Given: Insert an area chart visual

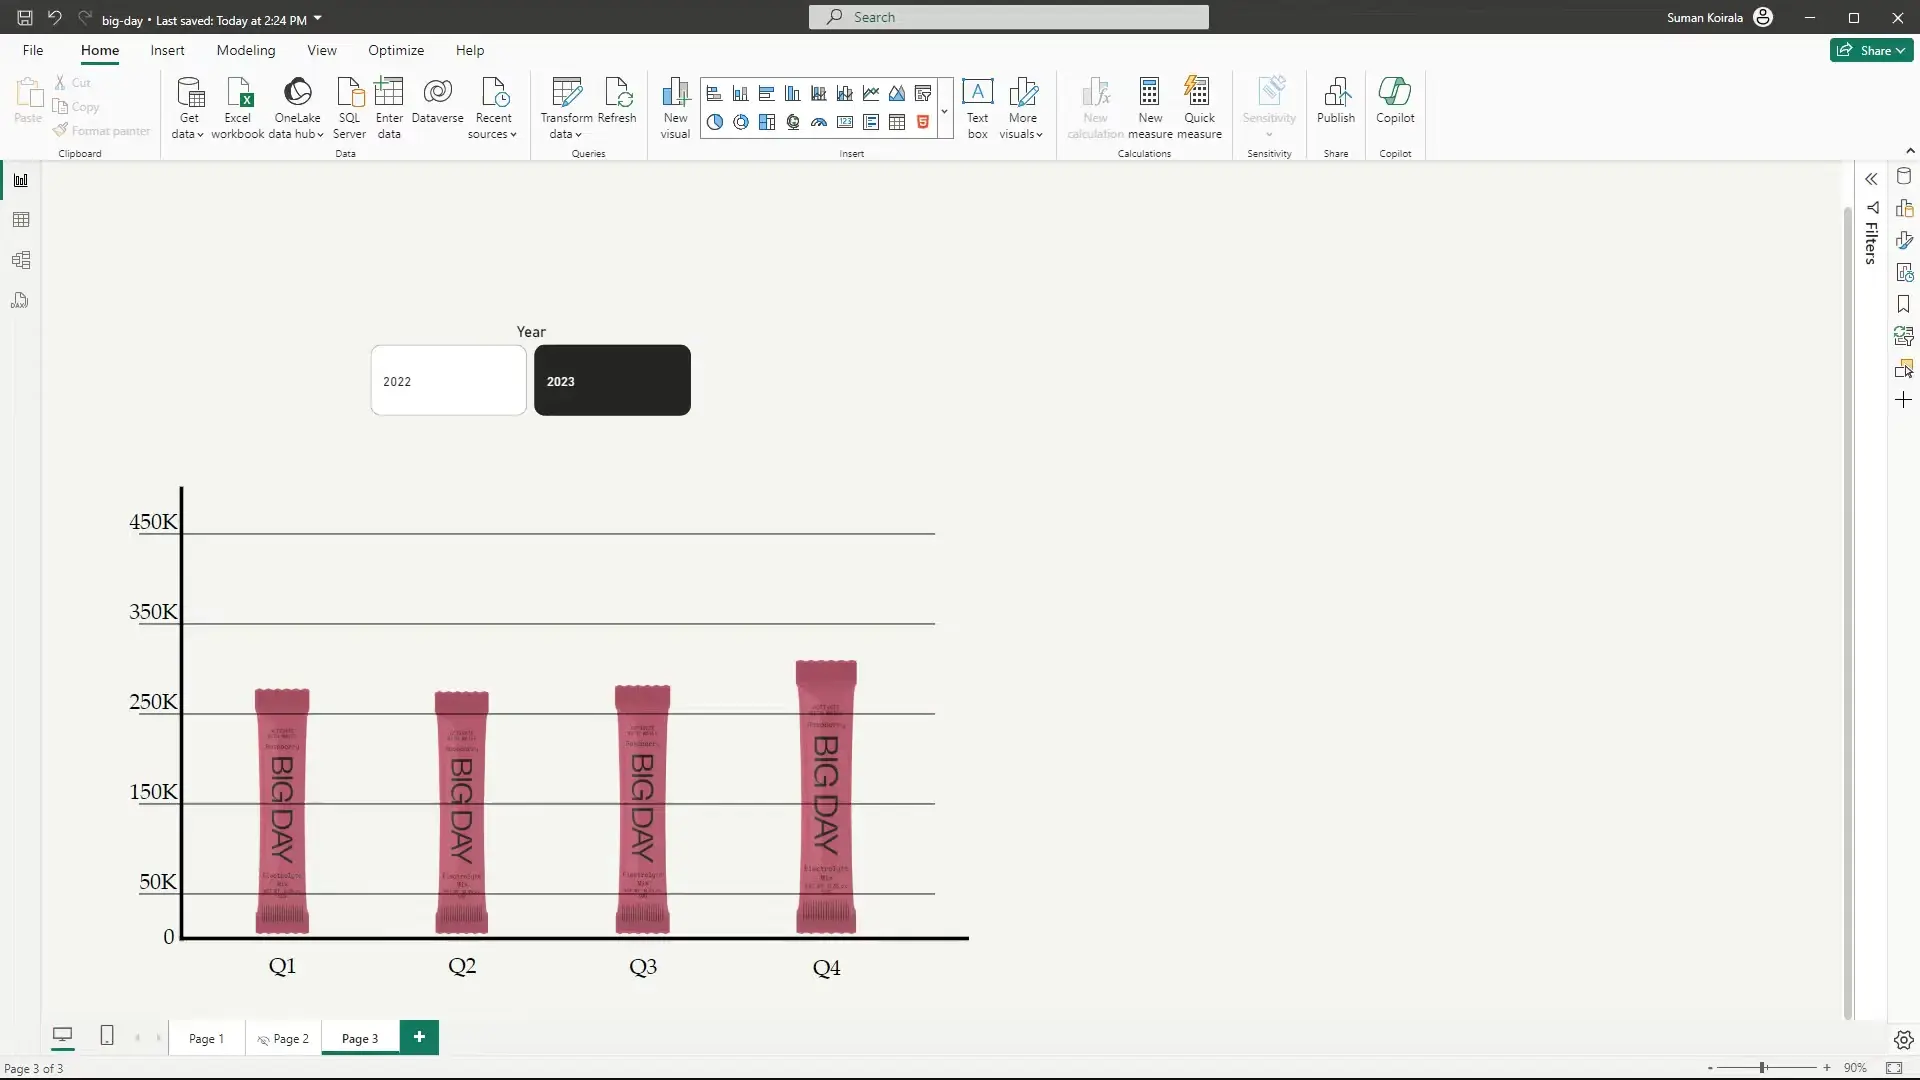Looking at the screenshot, I should [897, 94].
